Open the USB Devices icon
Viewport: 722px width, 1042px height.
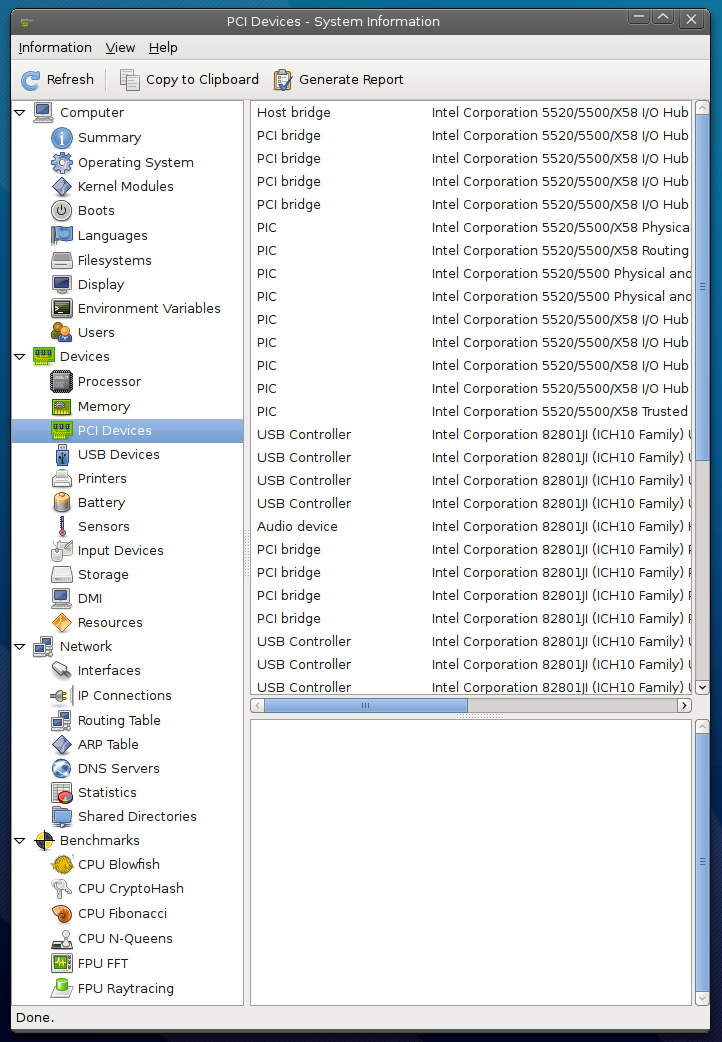(62, 454)
